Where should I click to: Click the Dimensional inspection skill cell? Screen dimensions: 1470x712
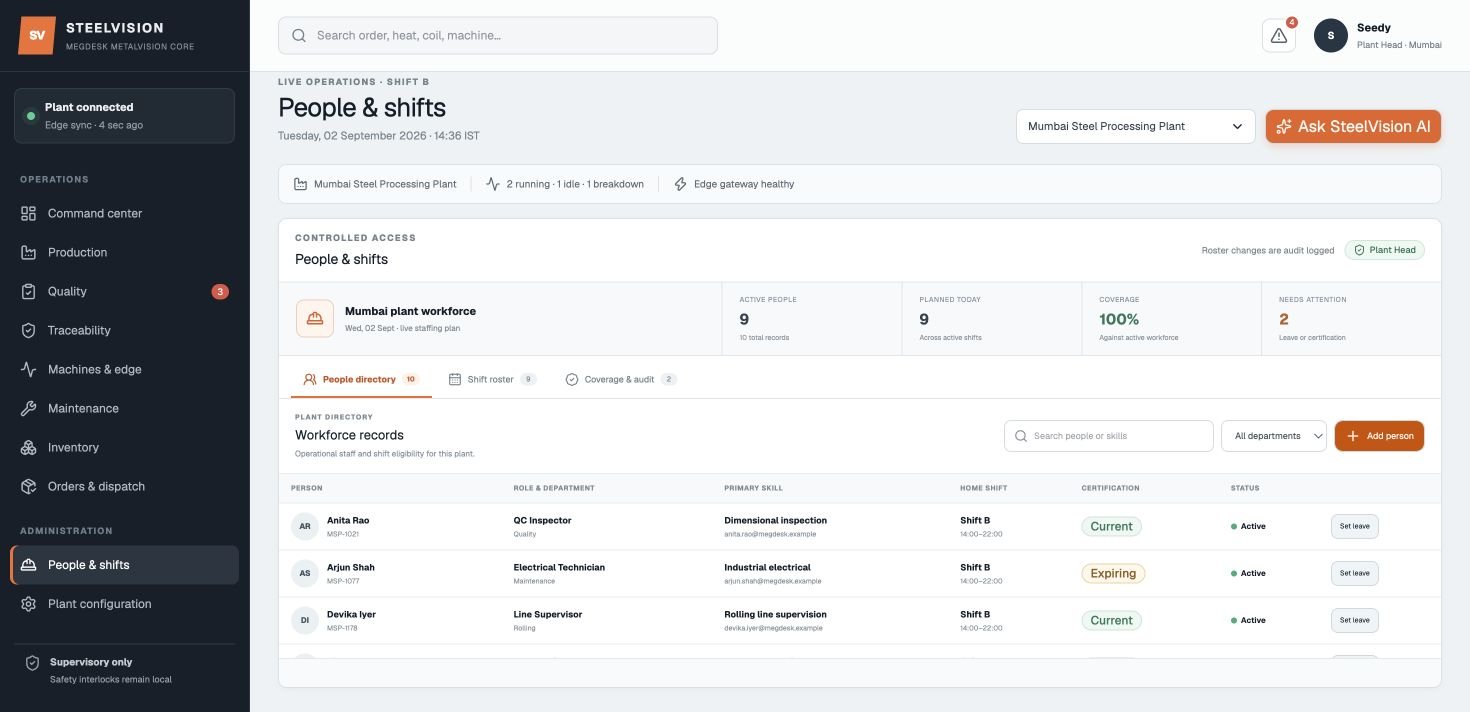[775, 520]
